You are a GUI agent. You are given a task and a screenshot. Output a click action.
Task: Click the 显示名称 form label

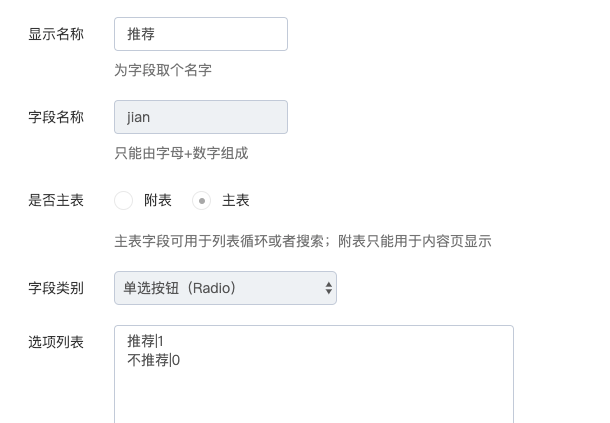(56, 34)
